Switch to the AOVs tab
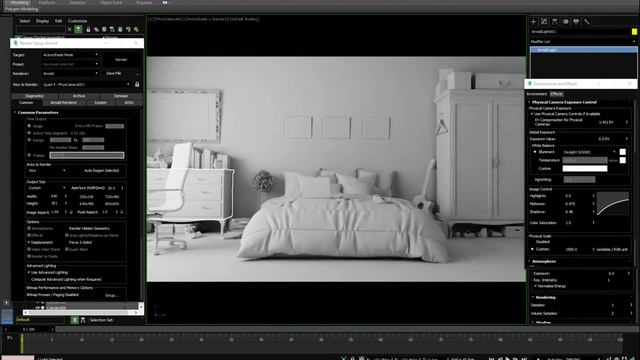 [x=129, y=102]
